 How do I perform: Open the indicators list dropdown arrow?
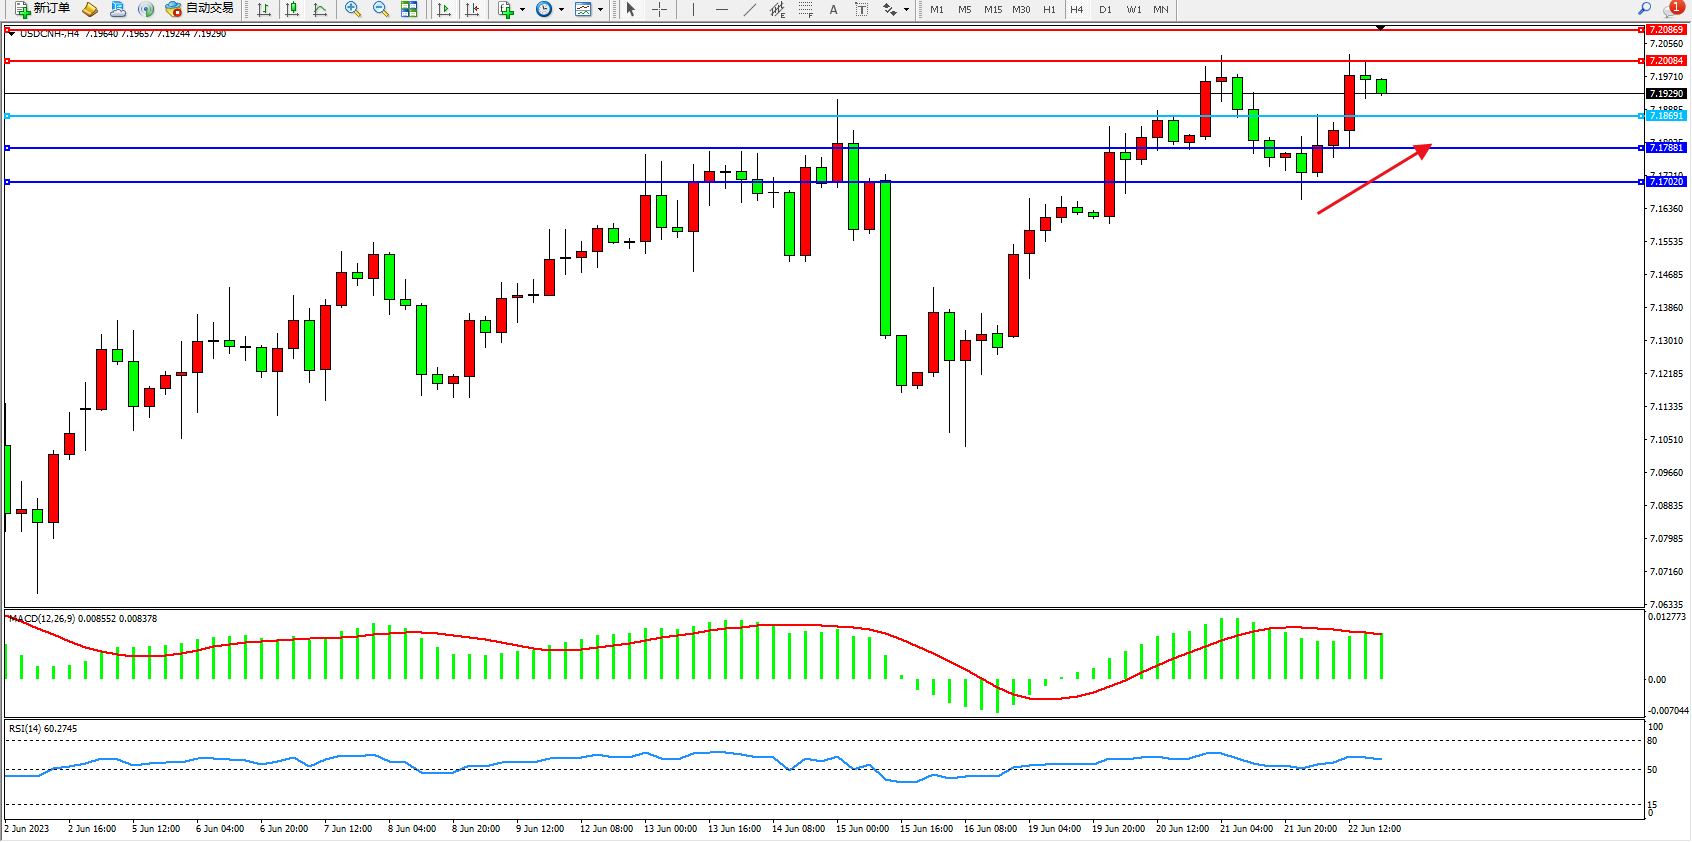(x=522, y=9)
